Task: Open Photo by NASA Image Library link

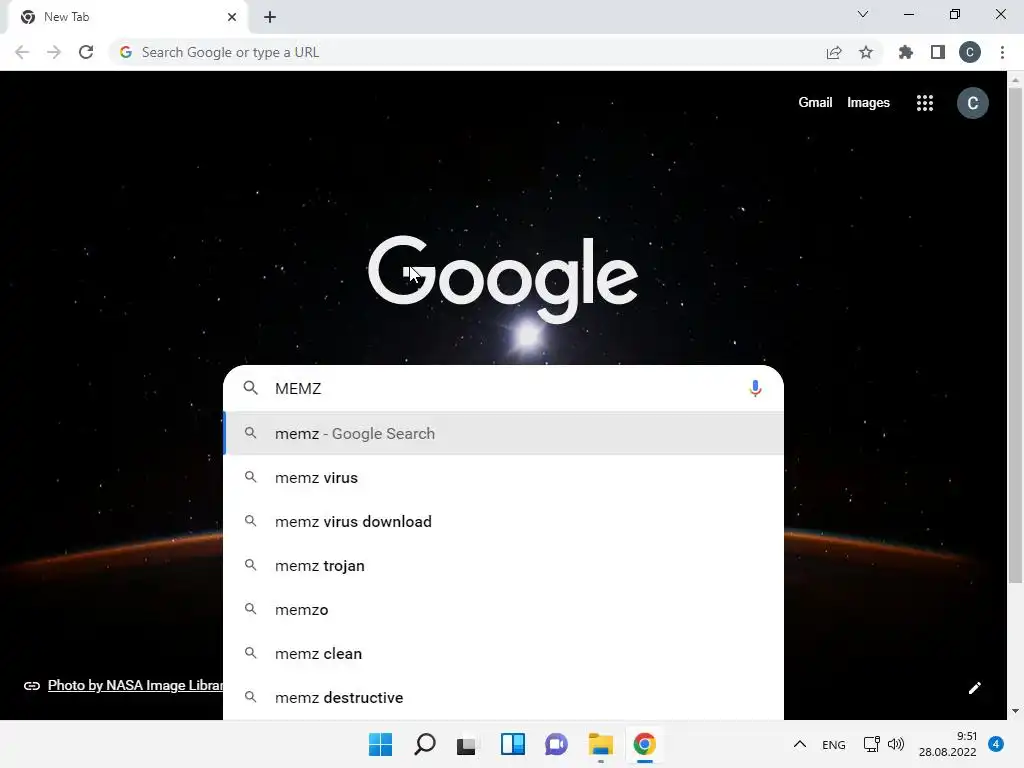Action: pos(135,685)
